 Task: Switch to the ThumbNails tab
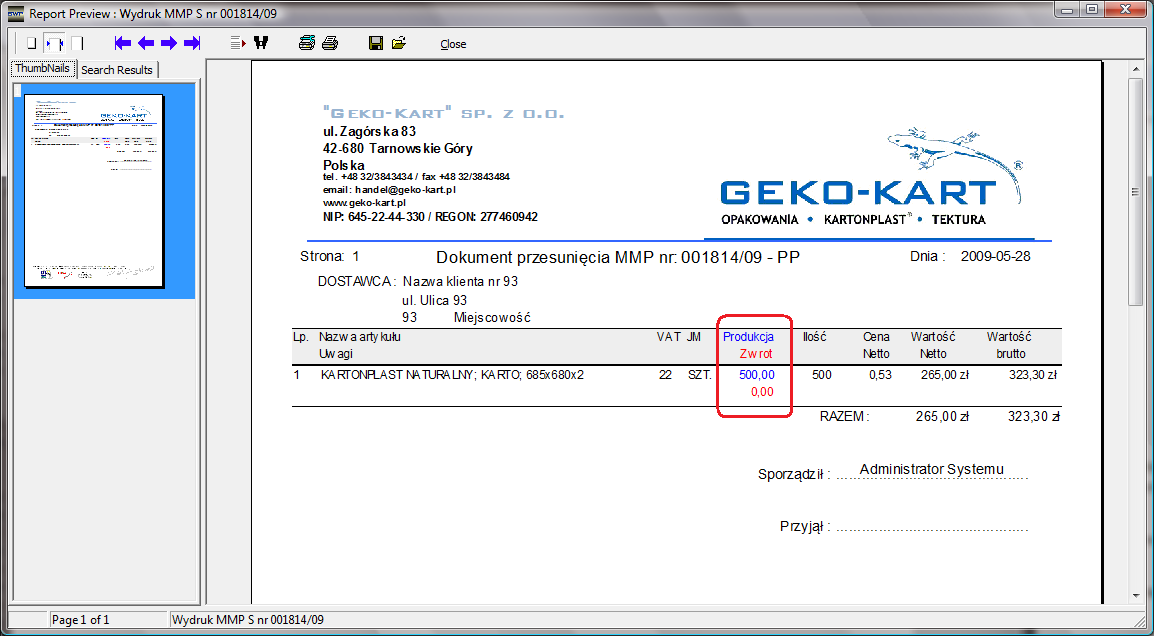(42, 69)
